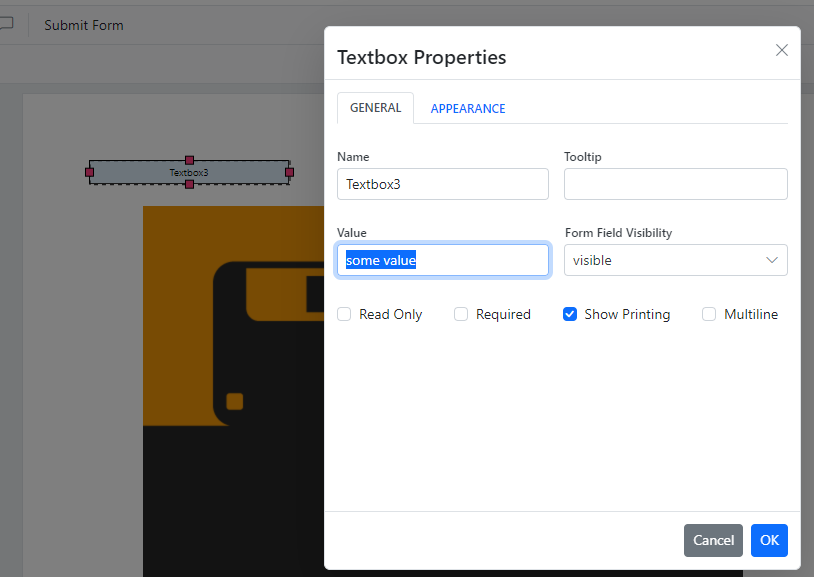Uncheck the Show Printing checkbox
The width and height of the screenshot is (814, 577).
tap(570, 314)
